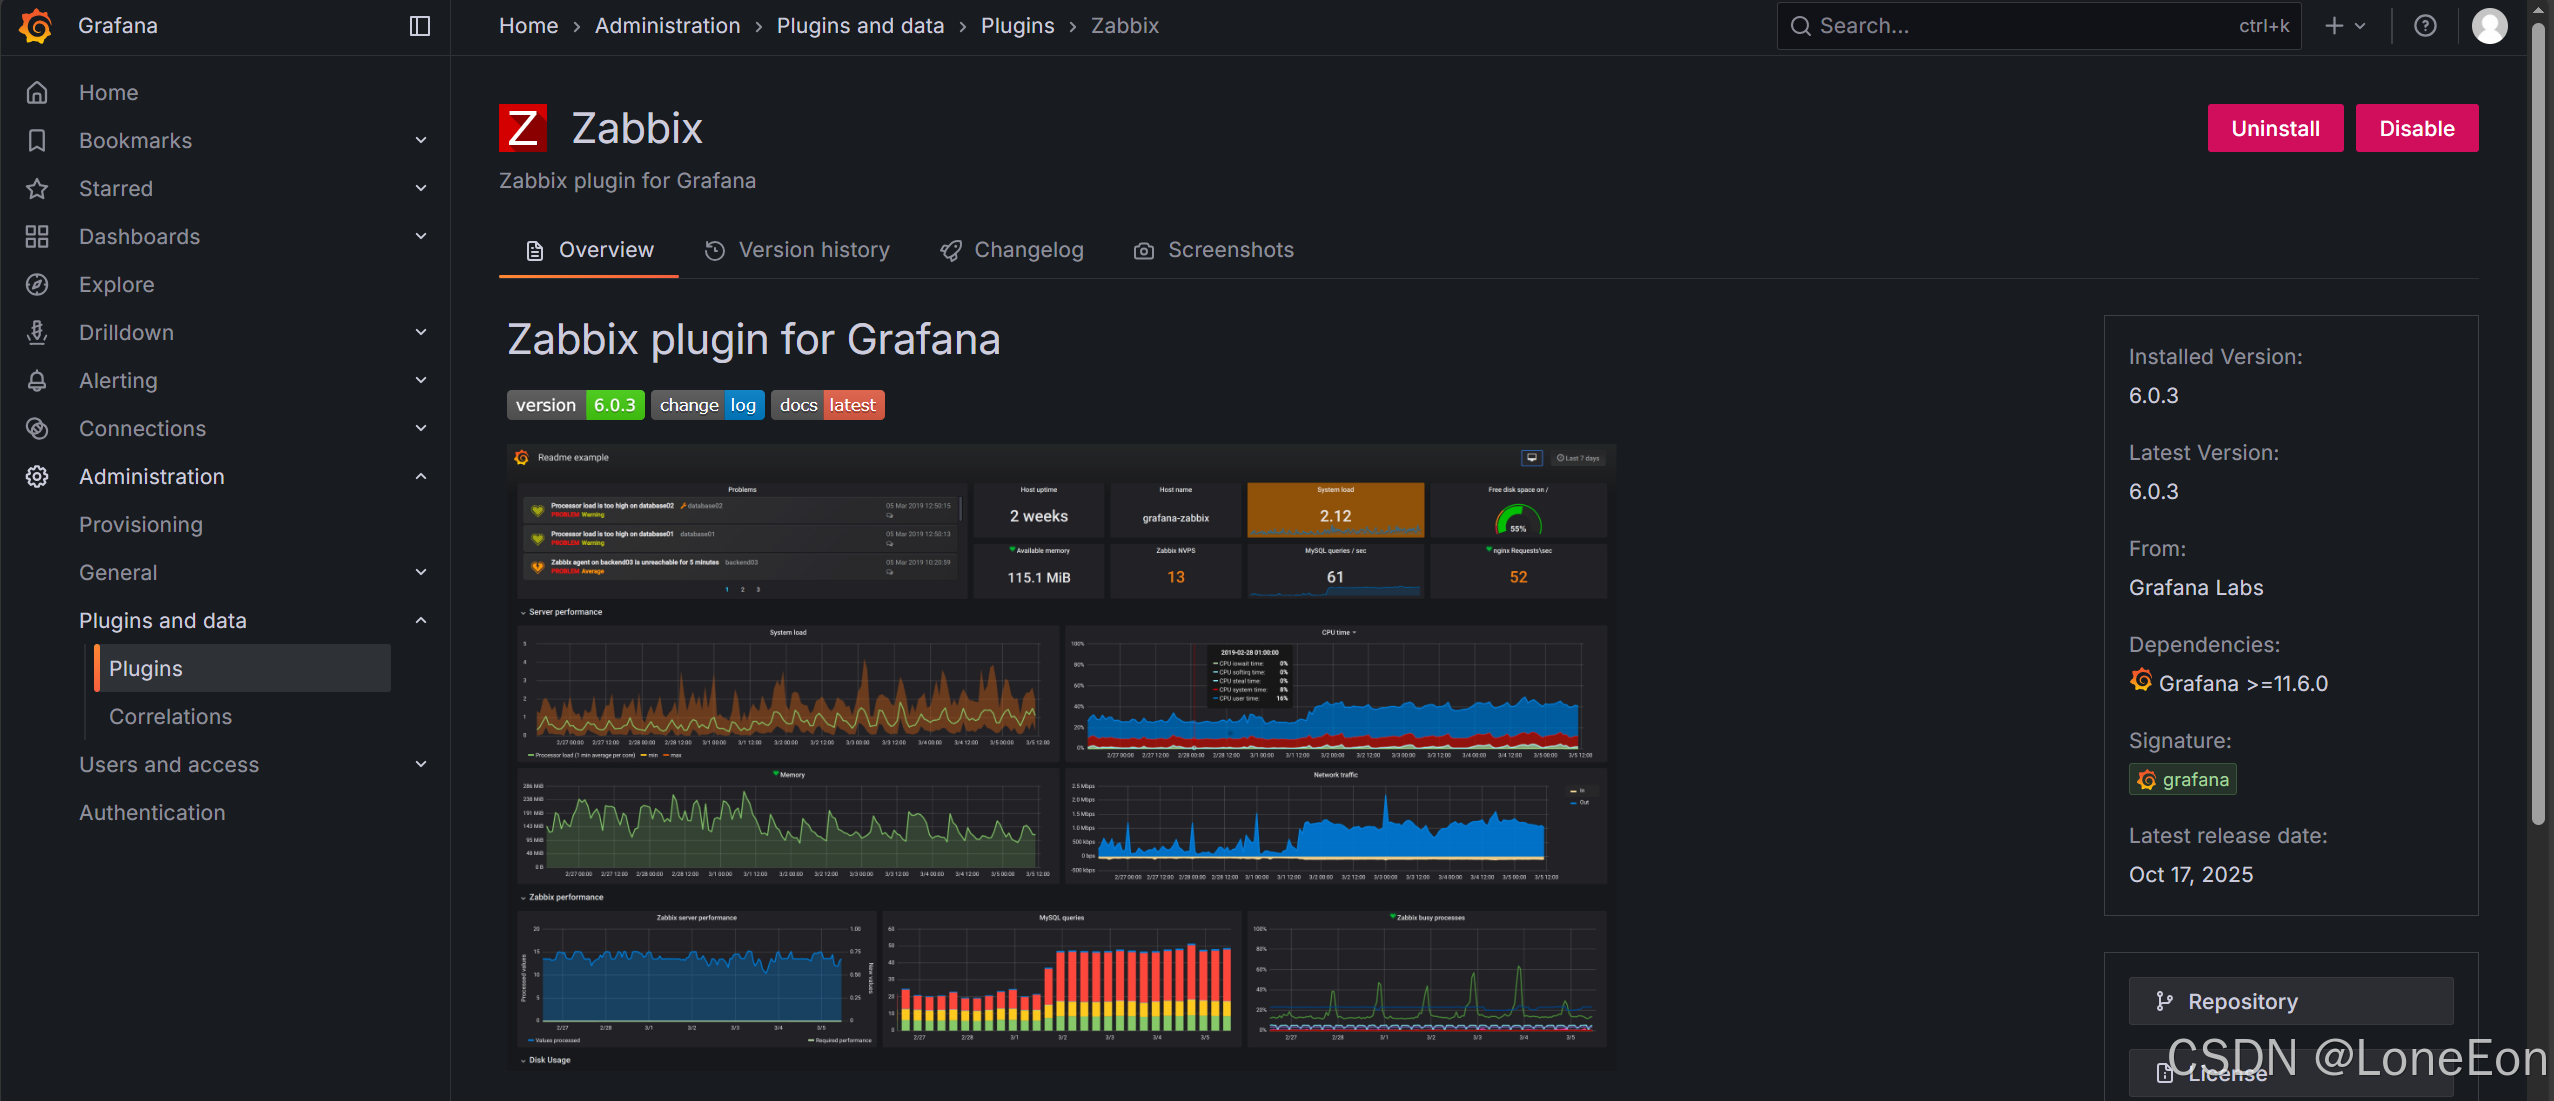Click the Starred star icon
2554x1101 pixels.
[37, 189]
